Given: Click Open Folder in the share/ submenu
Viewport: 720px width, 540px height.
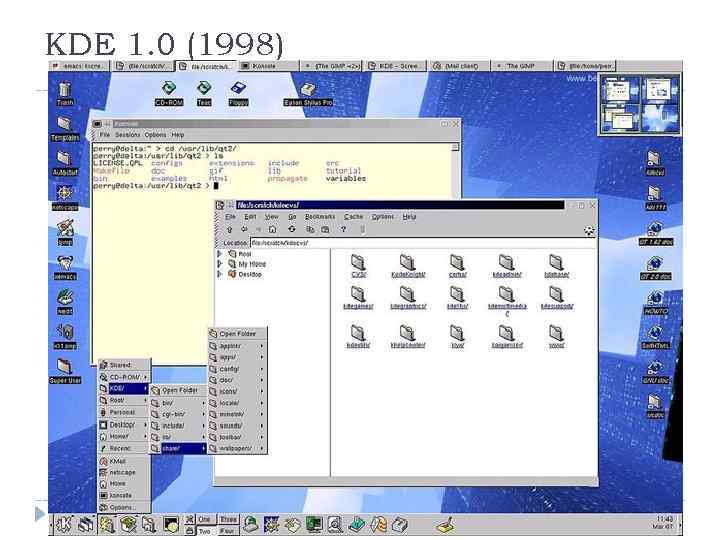Looking at the screenshot, I should tap(237, 334).
